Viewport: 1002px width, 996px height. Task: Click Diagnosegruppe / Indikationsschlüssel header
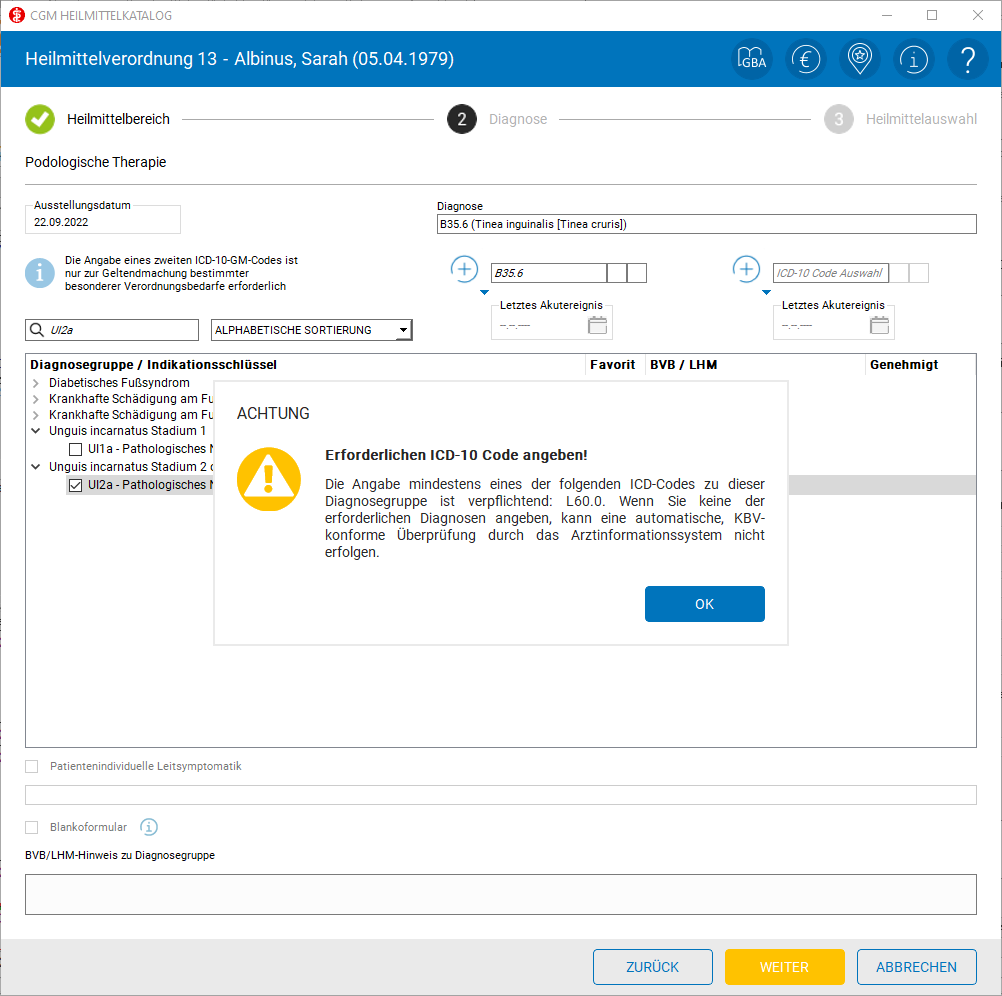153,364
